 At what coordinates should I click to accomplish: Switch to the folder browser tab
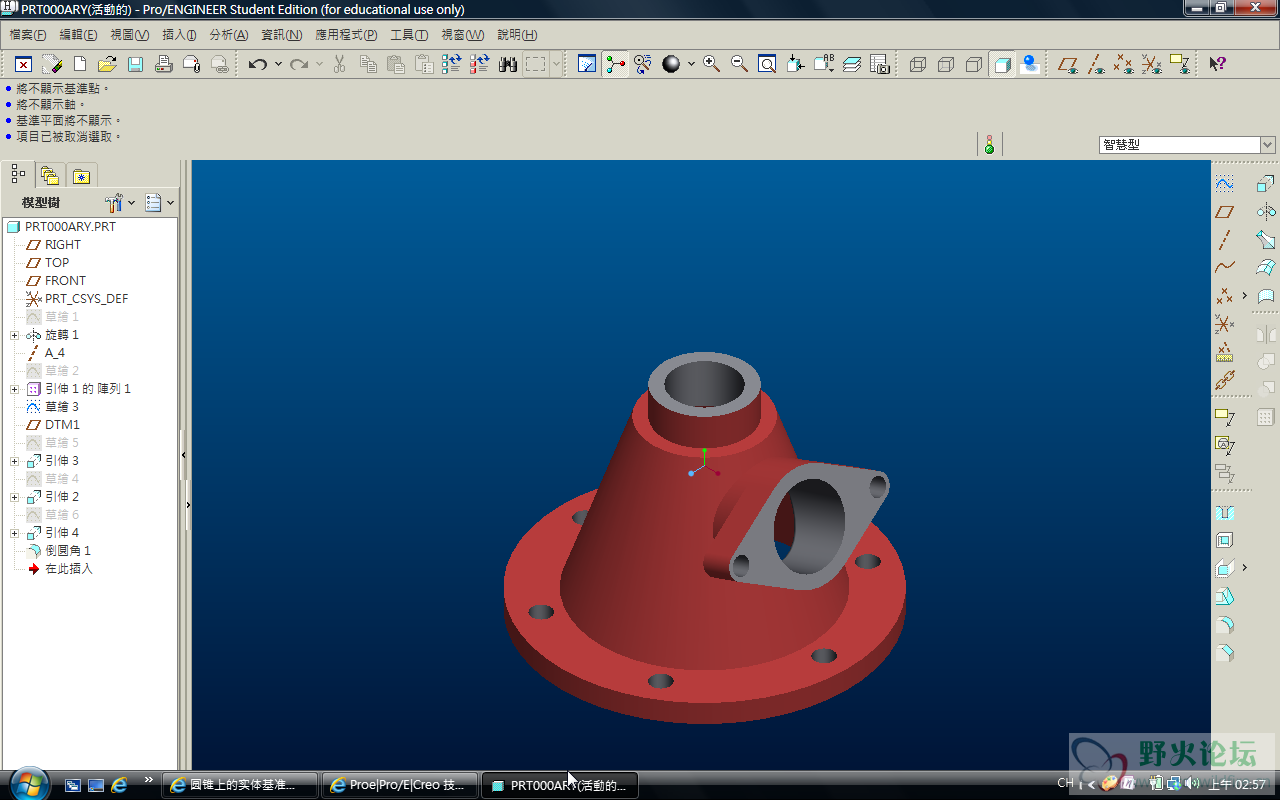tap(50, 176)
